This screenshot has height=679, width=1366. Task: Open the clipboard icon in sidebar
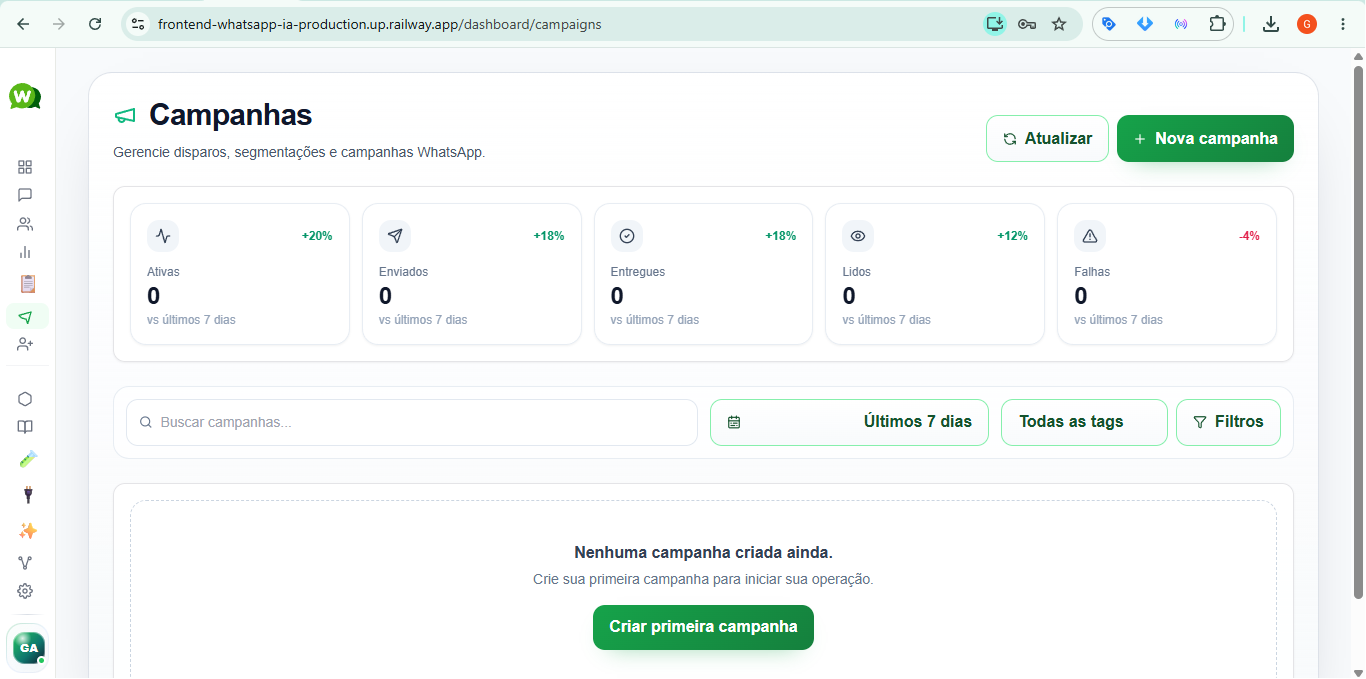tap(27, 284)
